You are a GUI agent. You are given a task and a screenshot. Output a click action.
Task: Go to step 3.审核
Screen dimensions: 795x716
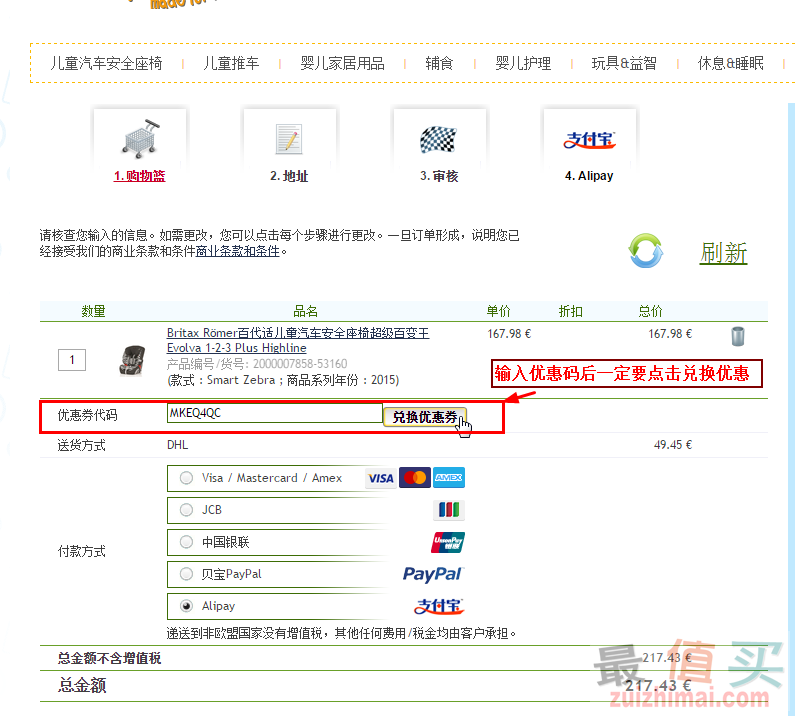(x=439, y=176)
